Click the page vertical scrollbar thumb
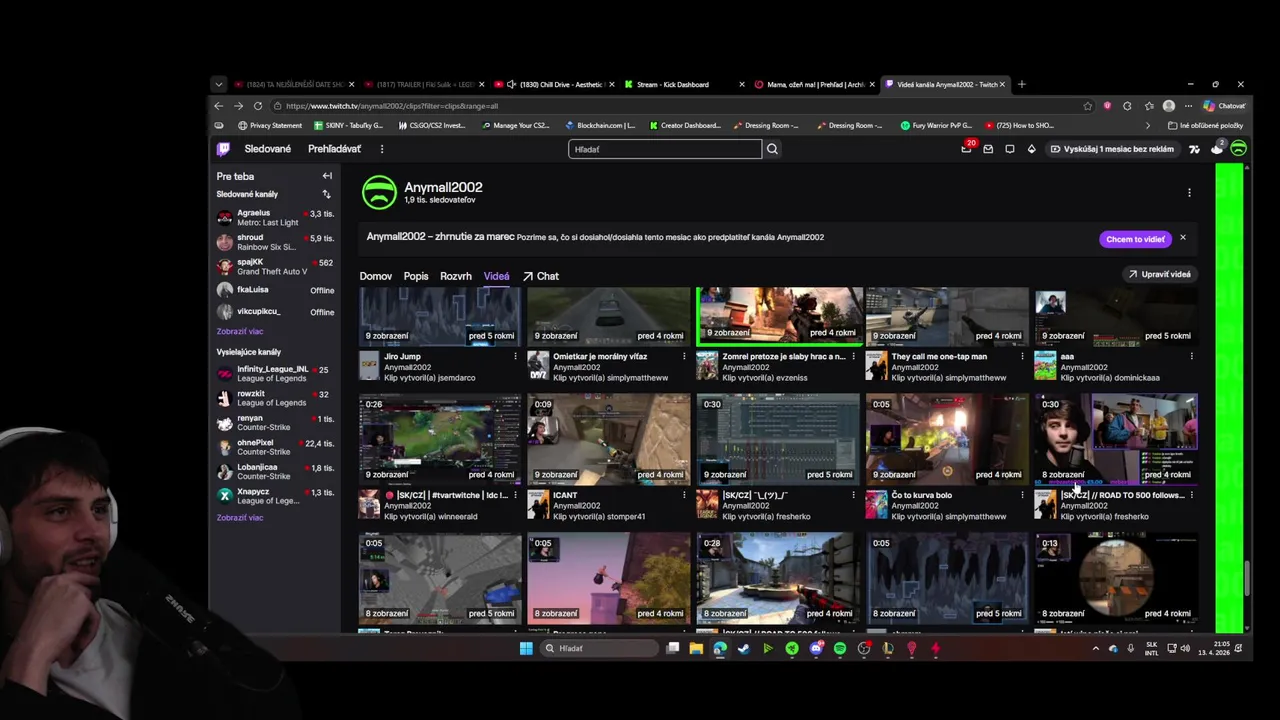 tap(1247, 578)
